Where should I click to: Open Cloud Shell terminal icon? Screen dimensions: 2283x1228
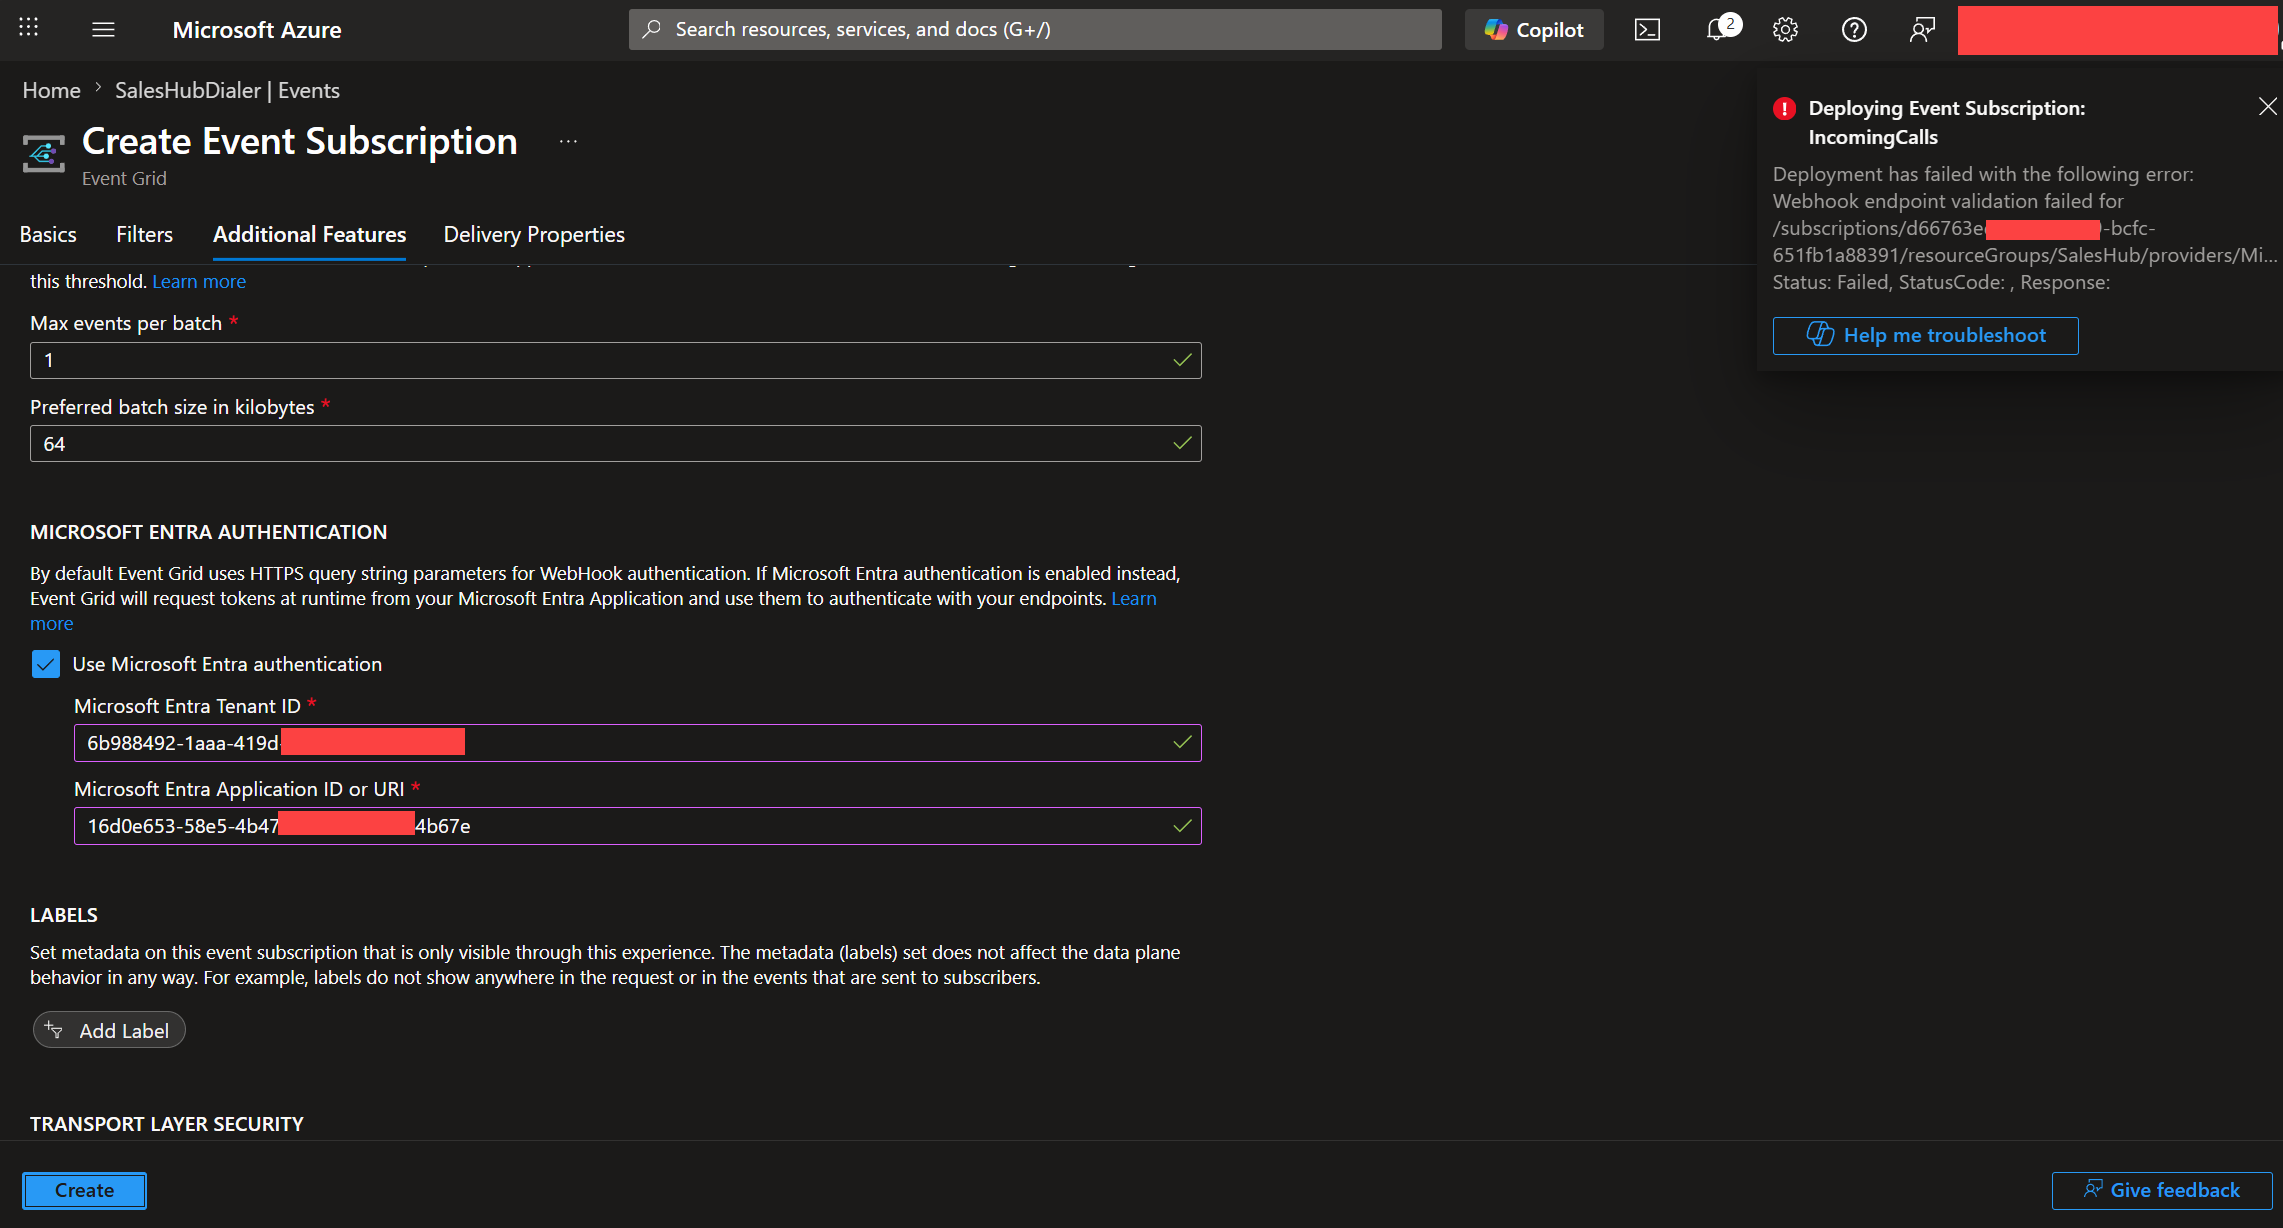[1647, 30]
